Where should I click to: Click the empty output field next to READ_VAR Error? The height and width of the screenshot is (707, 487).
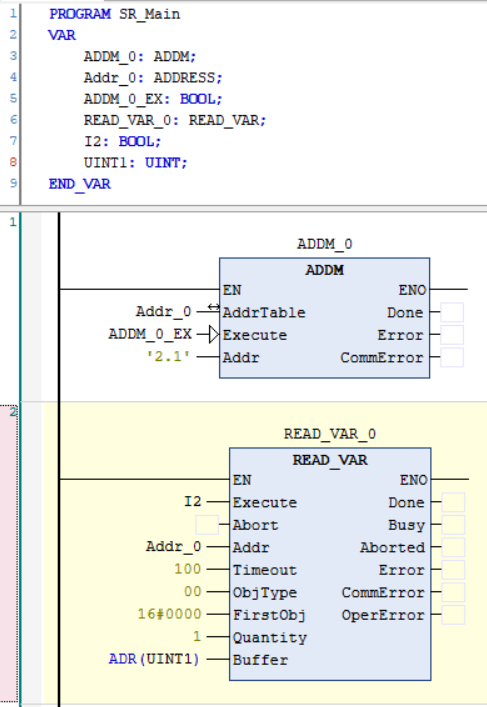click(x=453, y=570)
